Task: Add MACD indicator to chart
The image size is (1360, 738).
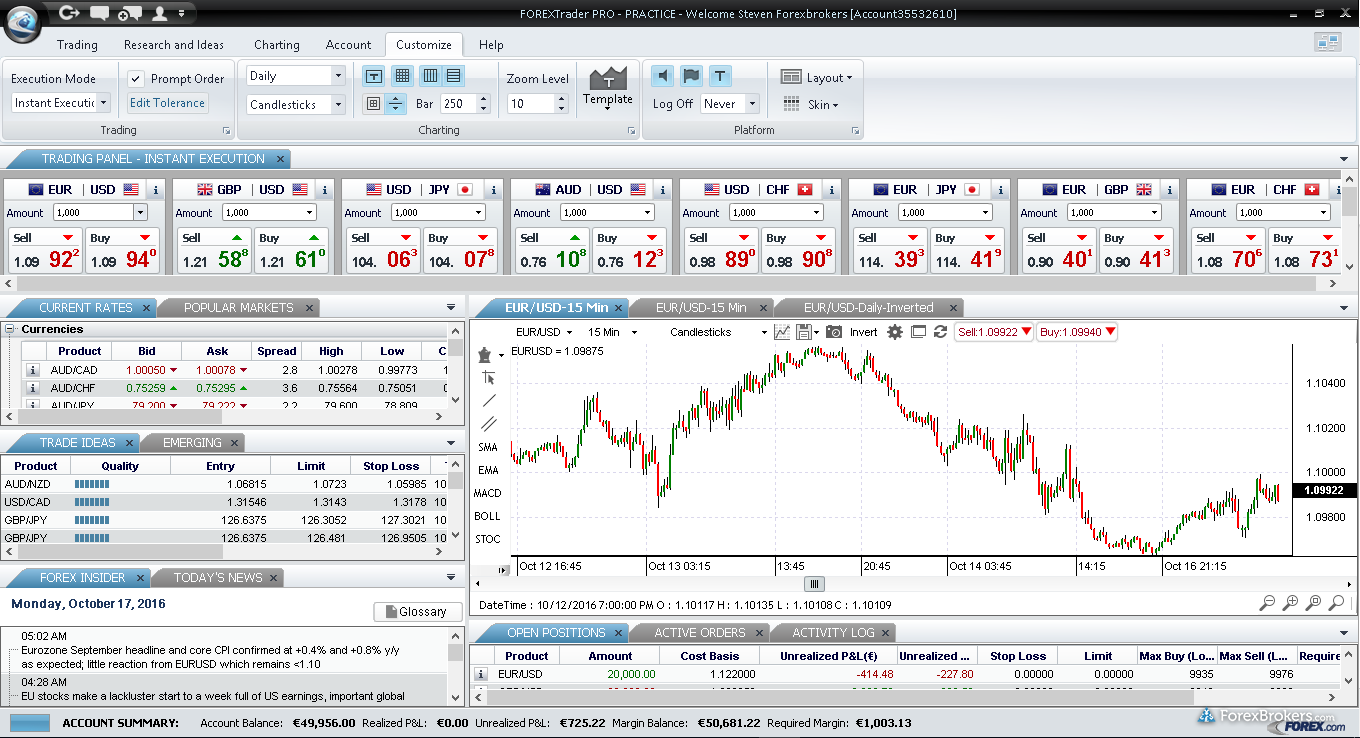Action: (488, 493)
